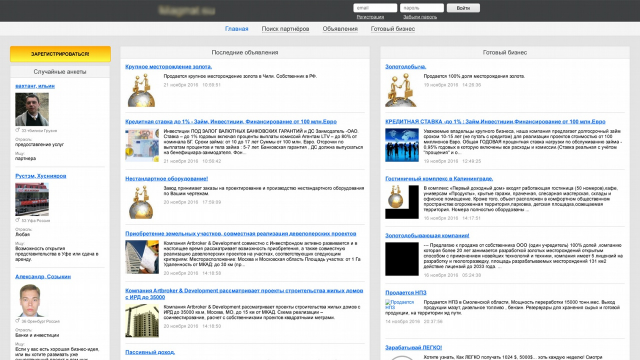Screen dimensions: 640x360
Task: Click date 21 ноября 10:08:51
Action: (192, 85)
